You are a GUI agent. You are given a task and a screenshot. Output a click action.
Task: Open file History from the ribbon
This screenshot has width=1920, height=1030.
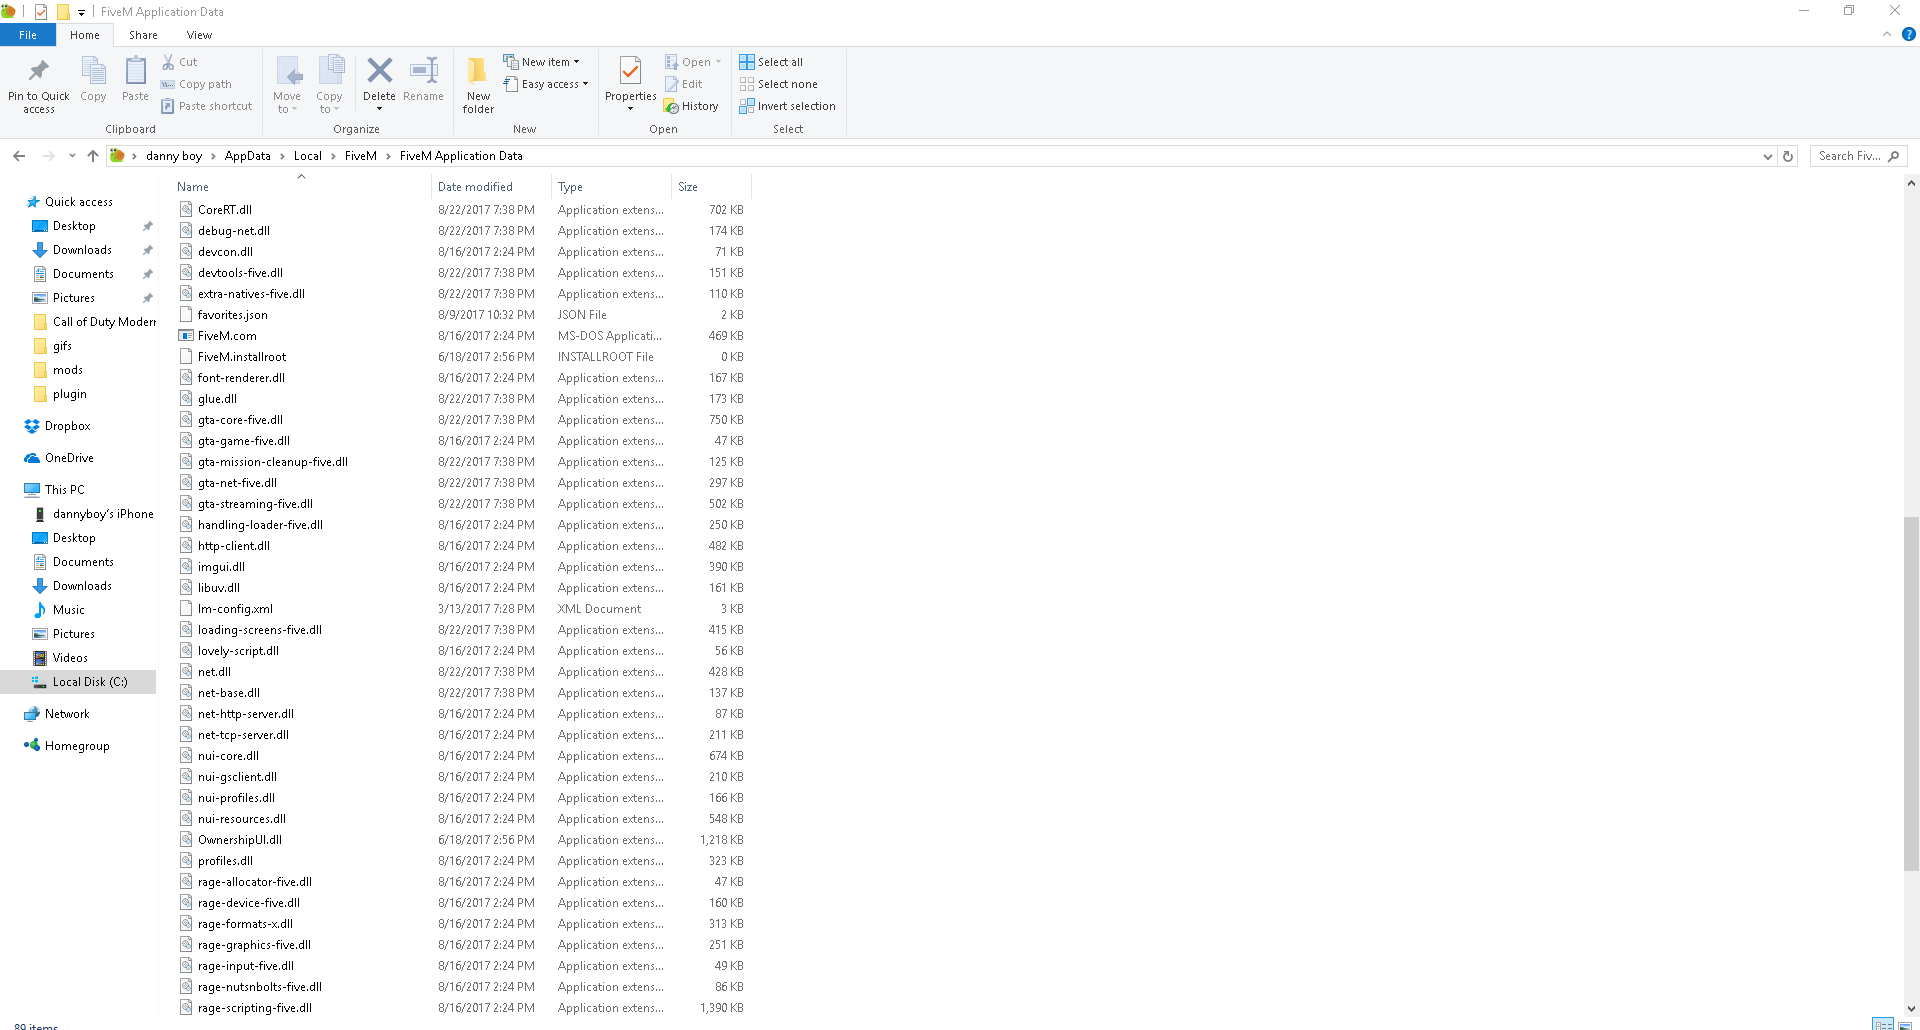691,106
